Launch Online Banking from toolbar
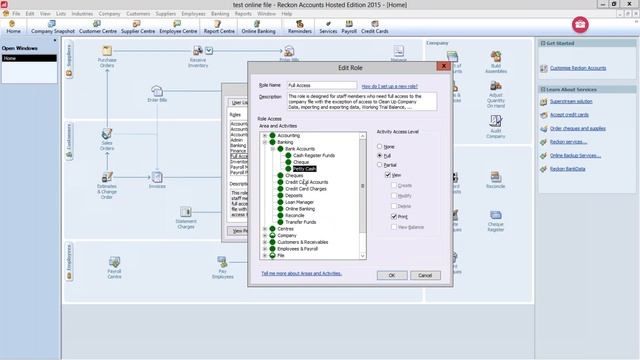This screenshot has height=360, width=640. pyautogui.click(x=258, y=27)
